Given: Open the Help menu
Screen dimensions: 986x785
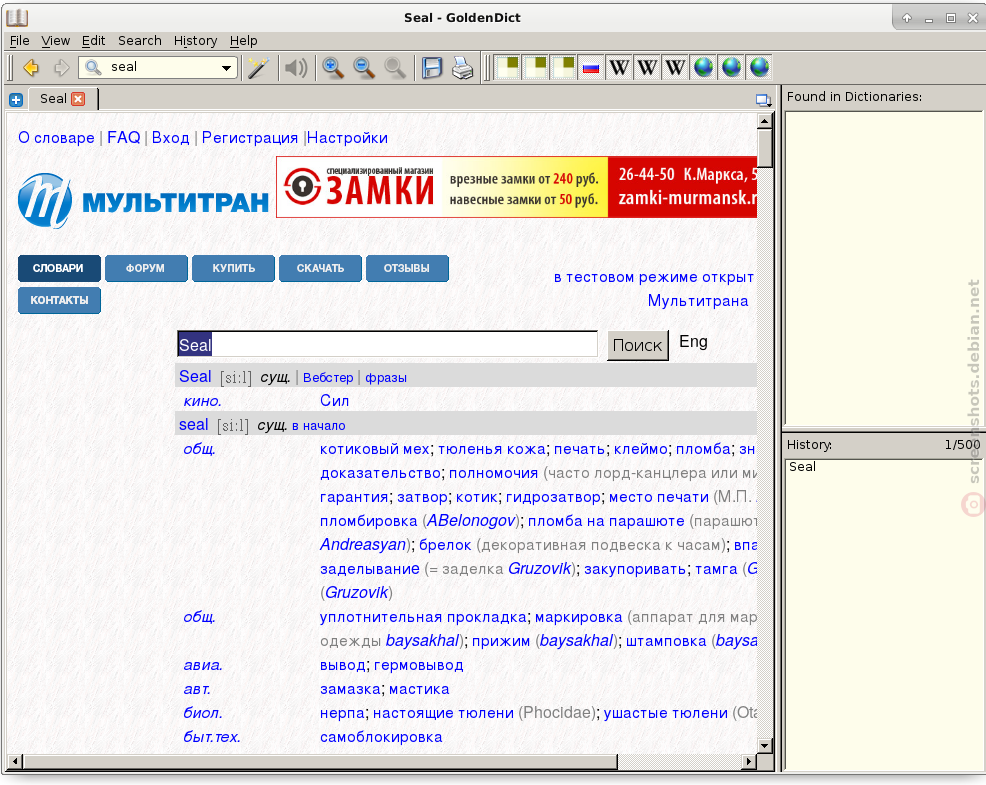Looking at the screenshot, I should coord(243,41).
